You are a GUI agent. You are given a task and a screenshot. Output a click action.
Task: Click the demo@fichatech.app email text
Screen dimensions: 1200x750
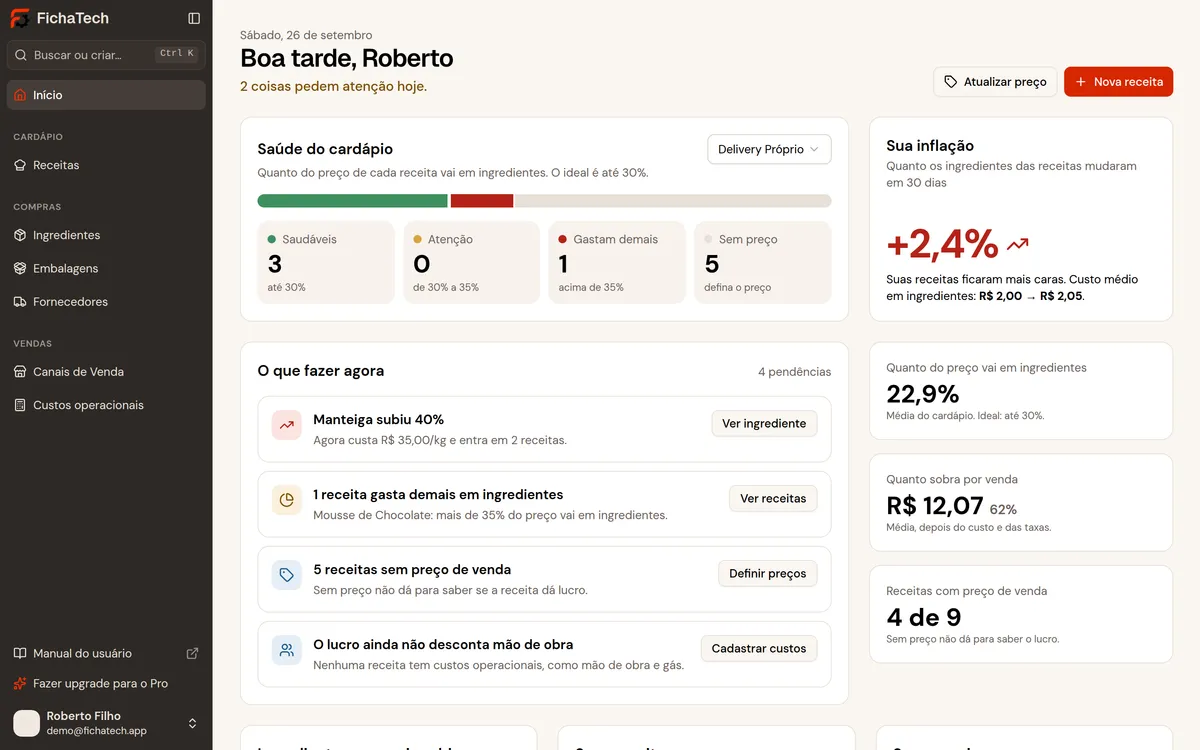pyautogui.click(x=97, y=731)
